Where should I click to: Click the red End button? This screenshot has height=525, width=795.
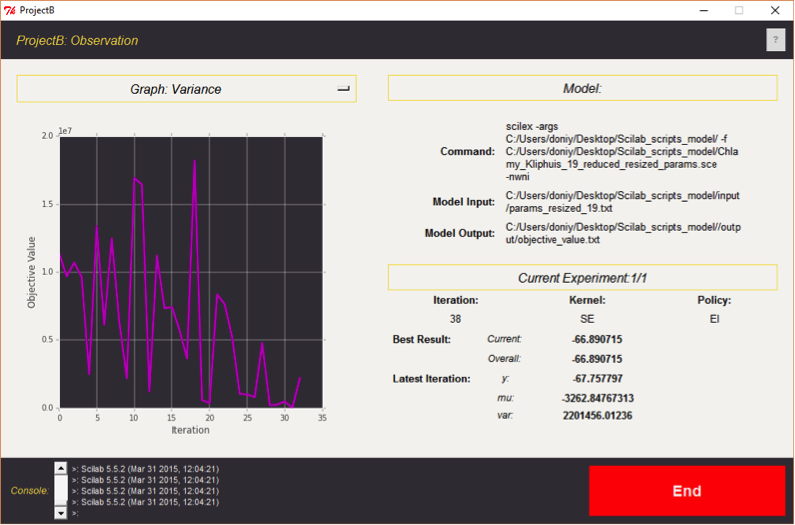(687, 491)
